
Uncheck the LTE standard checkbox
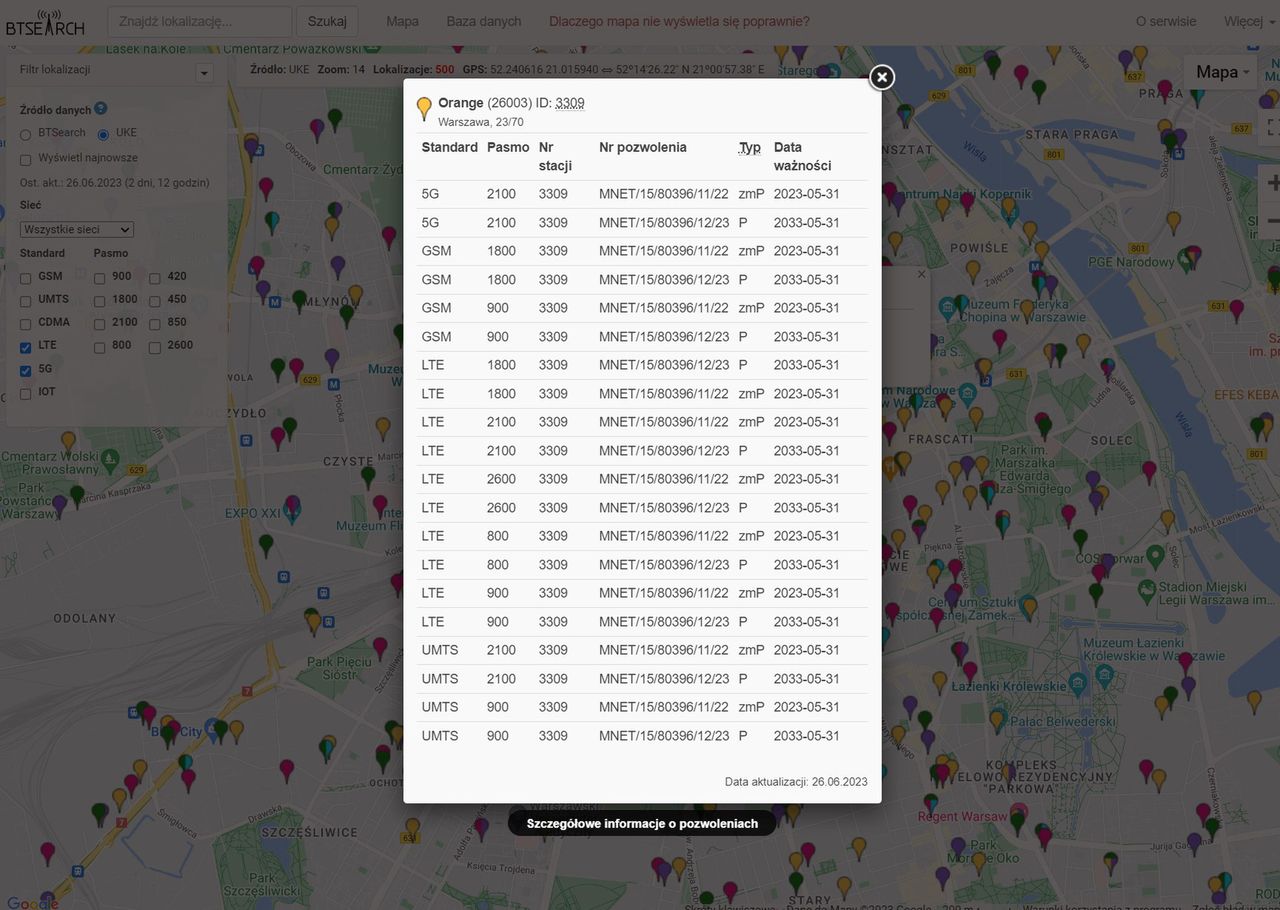(x=26, y=346)
